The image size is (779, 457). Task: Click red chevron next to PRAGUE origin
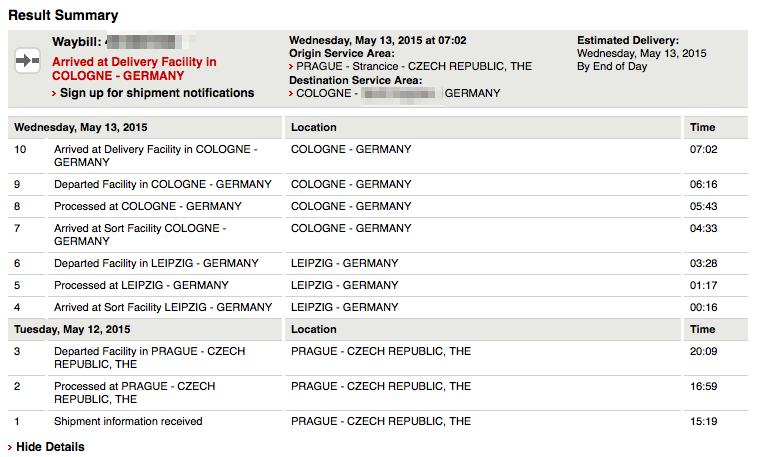291,67
